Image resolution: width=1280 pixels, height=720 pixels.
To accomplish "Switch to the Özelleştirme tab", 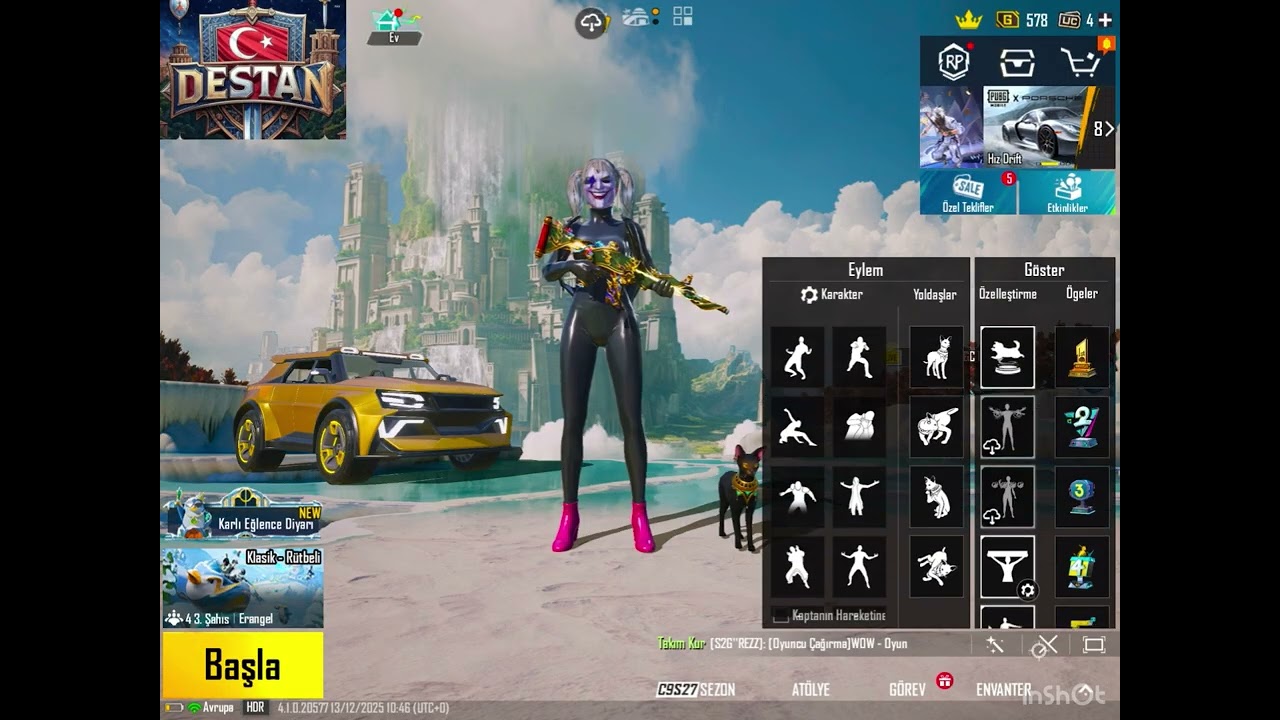I will click(1008, 294).
